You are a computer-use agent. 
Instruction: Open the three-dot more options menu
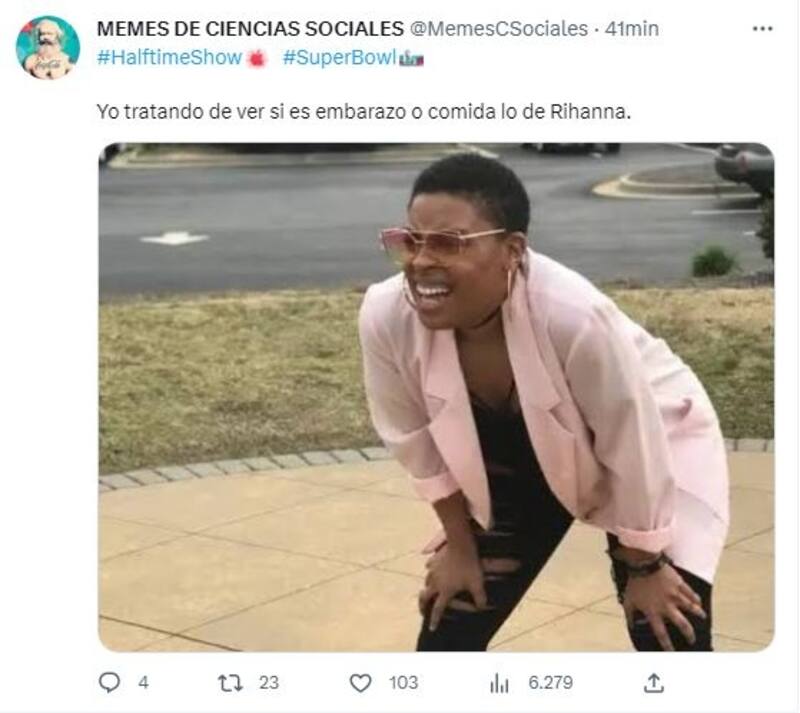tap(763, 29)
